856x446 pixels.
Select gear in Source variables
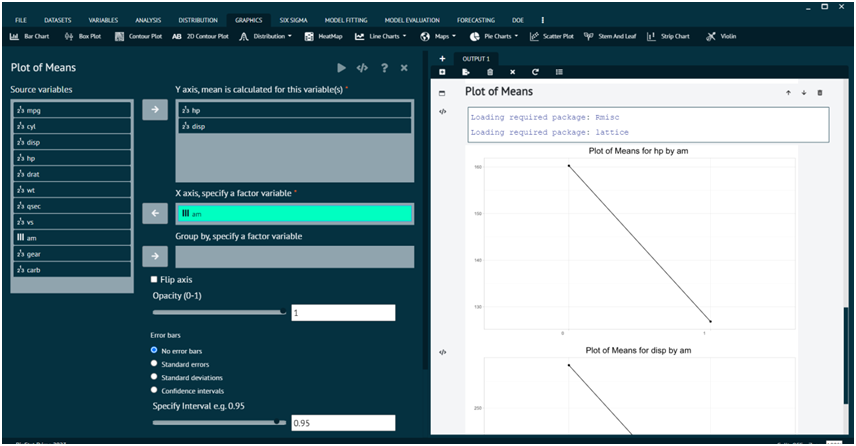(72, 254)
